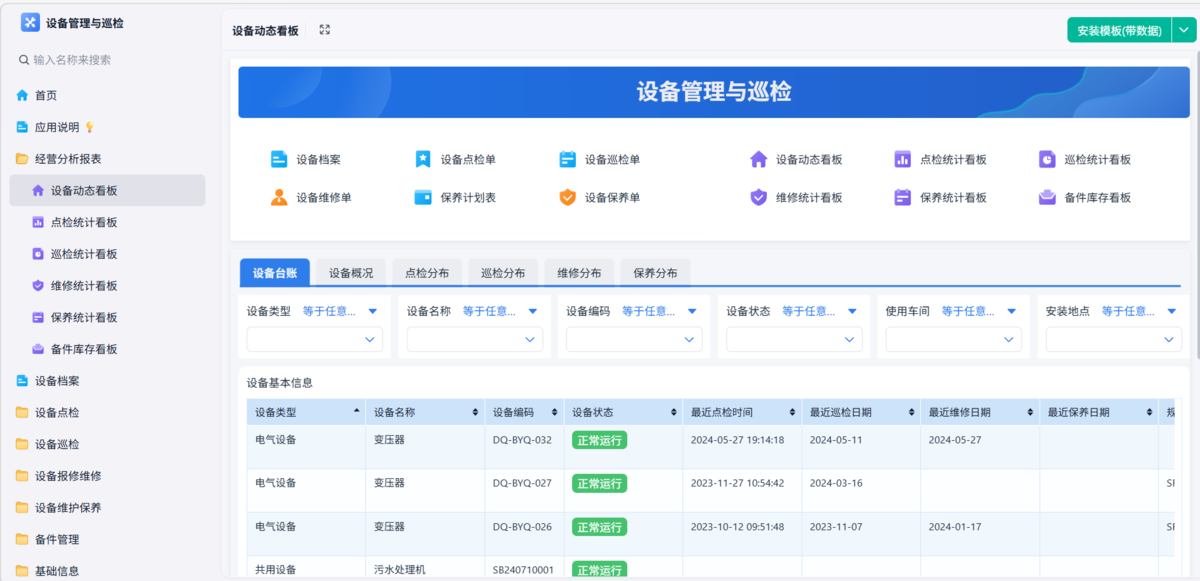Switch to the 设备概况 tab
The width and height of the screenshot is (1200, 581).
(348, 271)
